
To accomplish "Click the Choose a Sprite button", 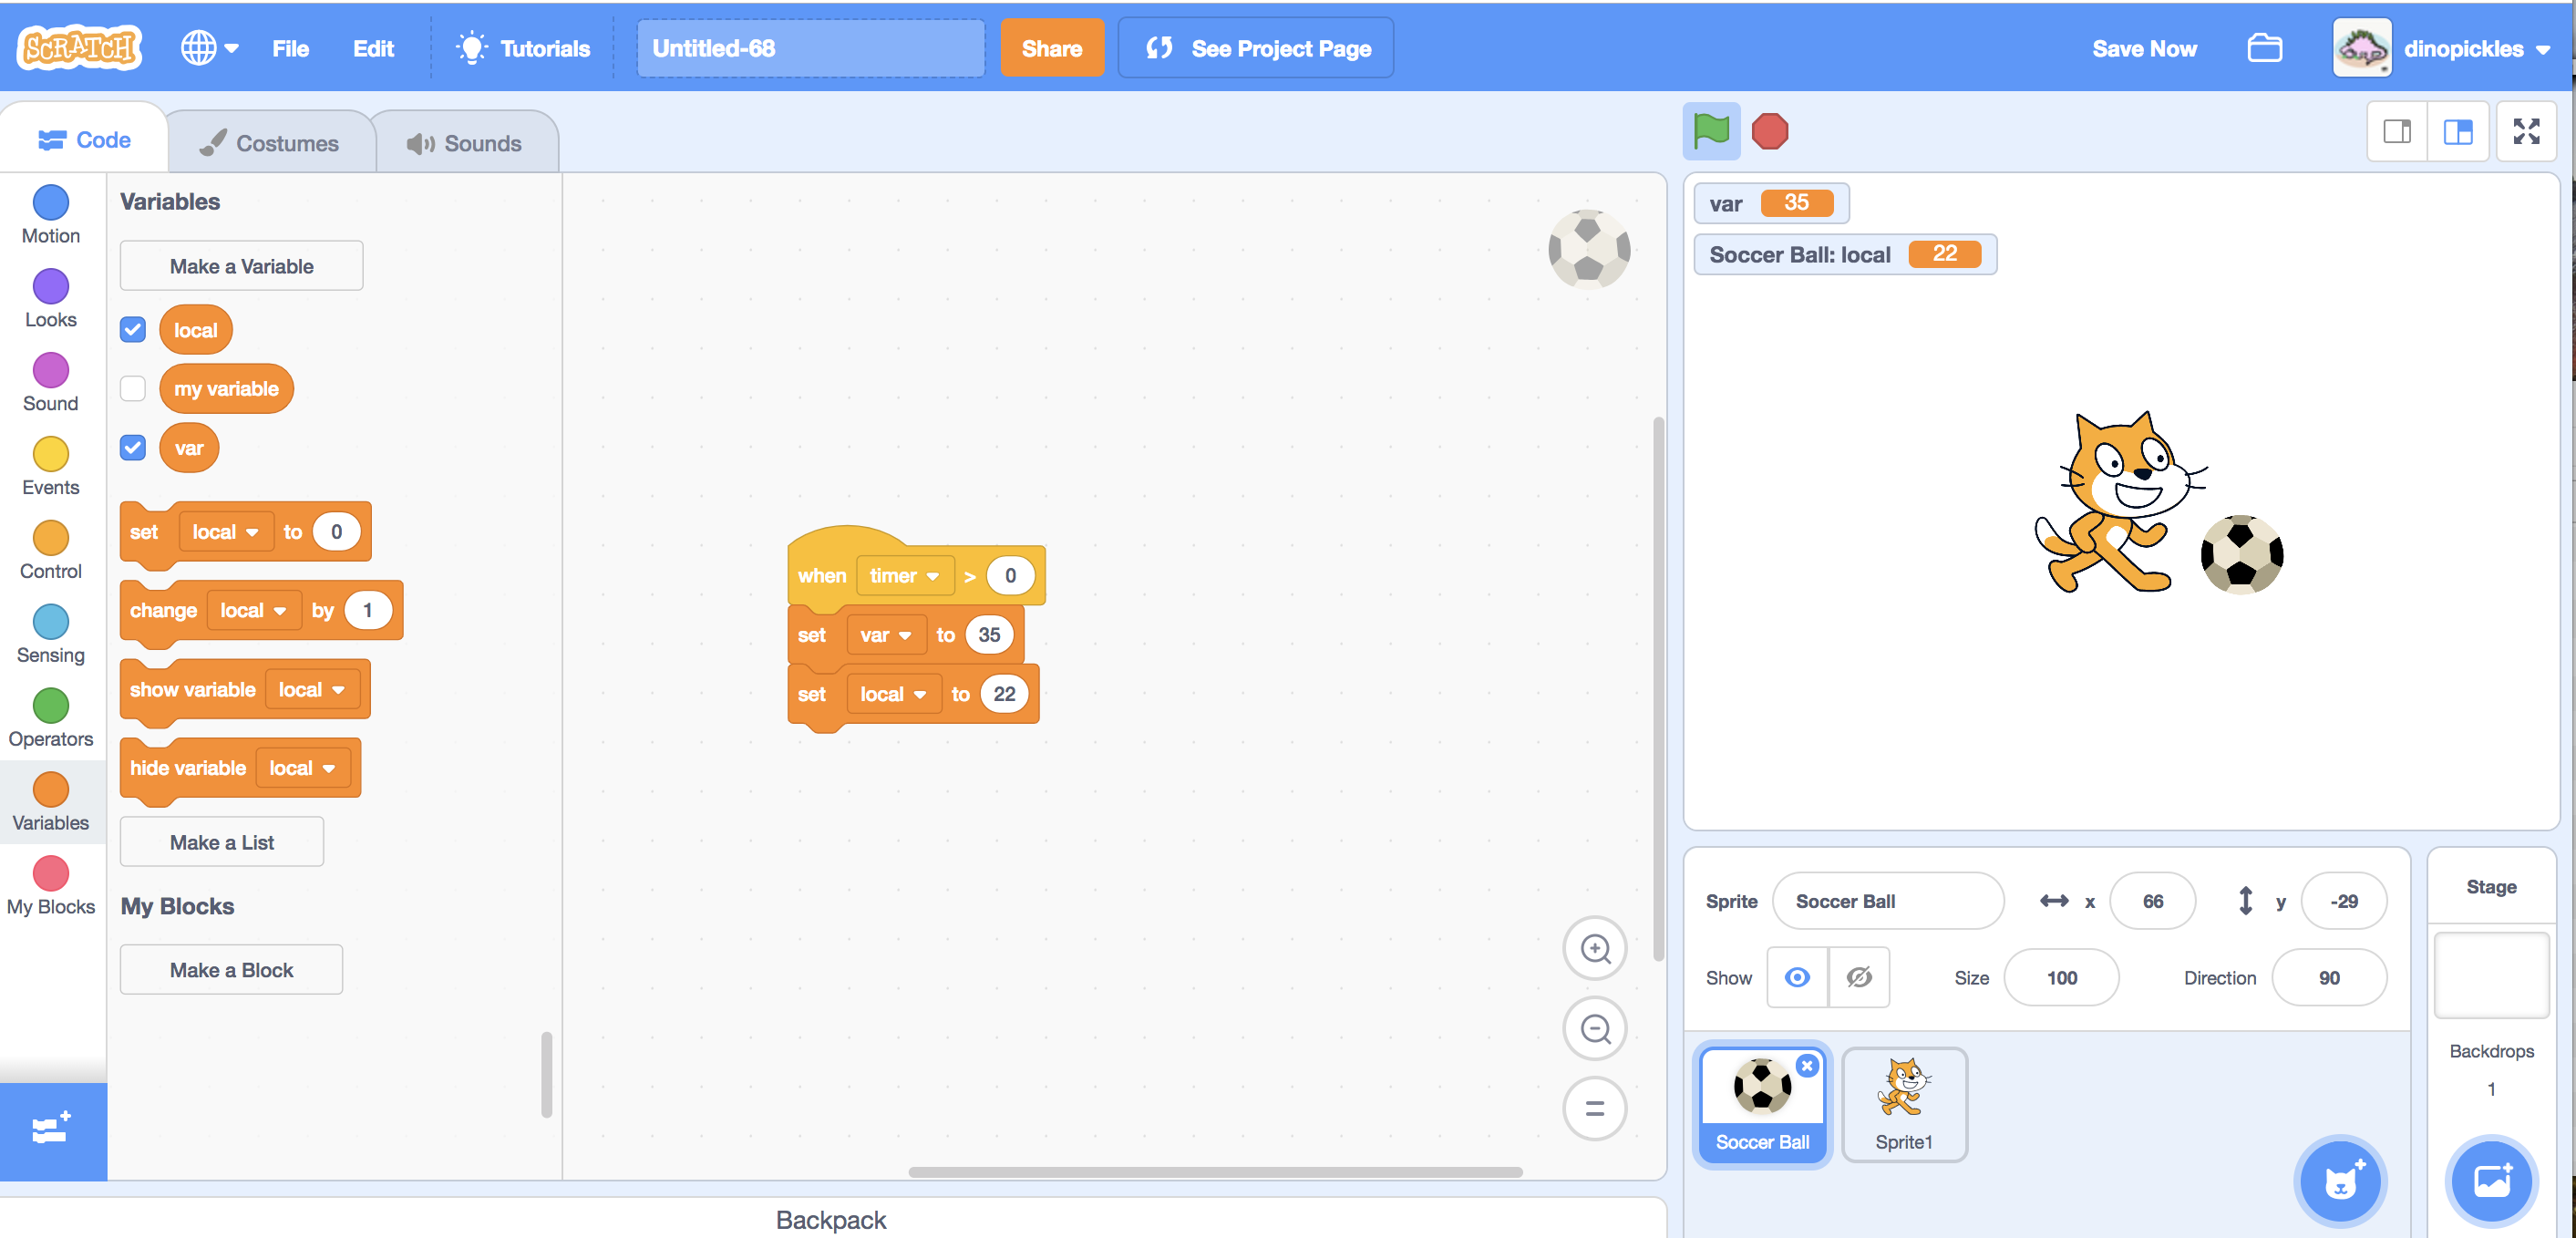I will click(2340, 1181).
